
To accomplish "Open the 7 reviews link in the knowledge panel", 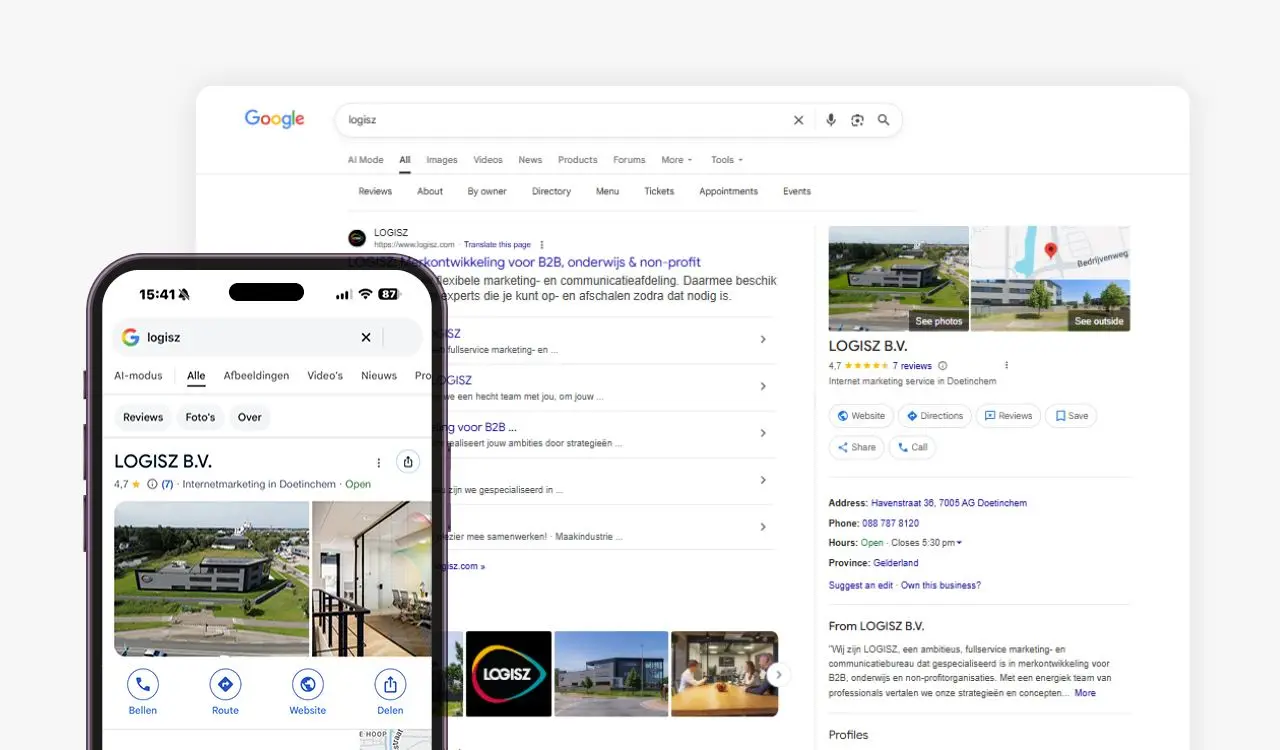I will pyautogui.click(x=913, y=365).
